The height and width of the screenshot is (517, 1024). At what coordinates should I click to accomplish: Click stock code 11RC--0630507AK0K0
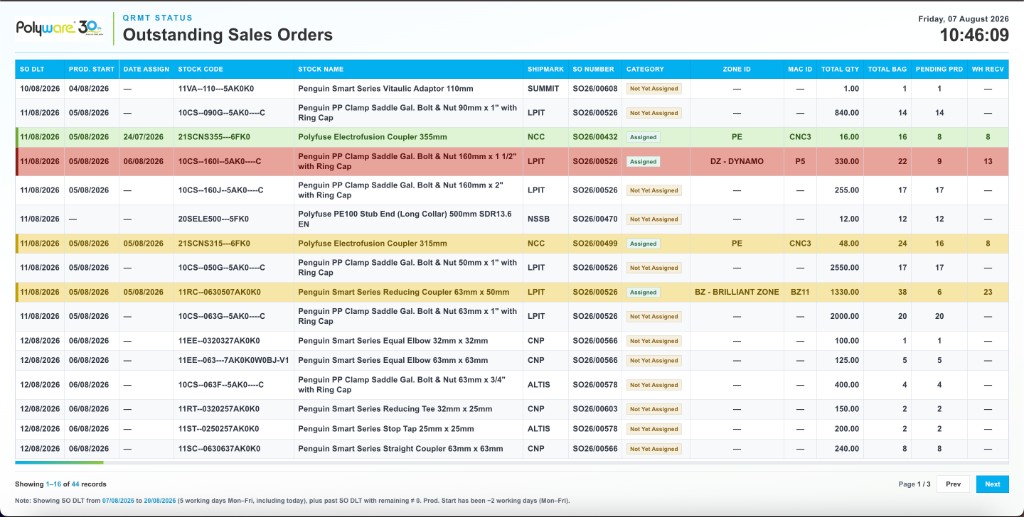[x=219, y=292]
